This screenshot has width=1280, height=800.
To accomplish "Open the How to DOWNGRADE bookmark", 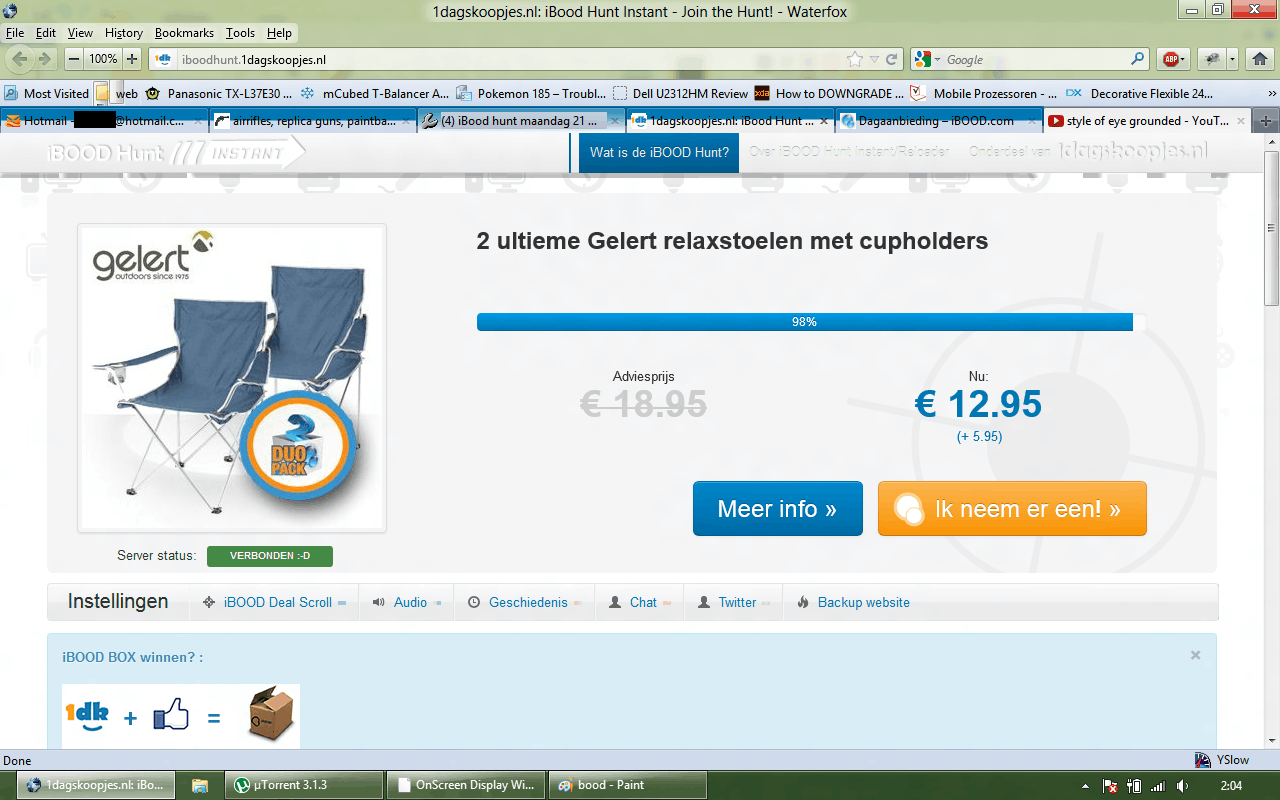I will [829, 93].
